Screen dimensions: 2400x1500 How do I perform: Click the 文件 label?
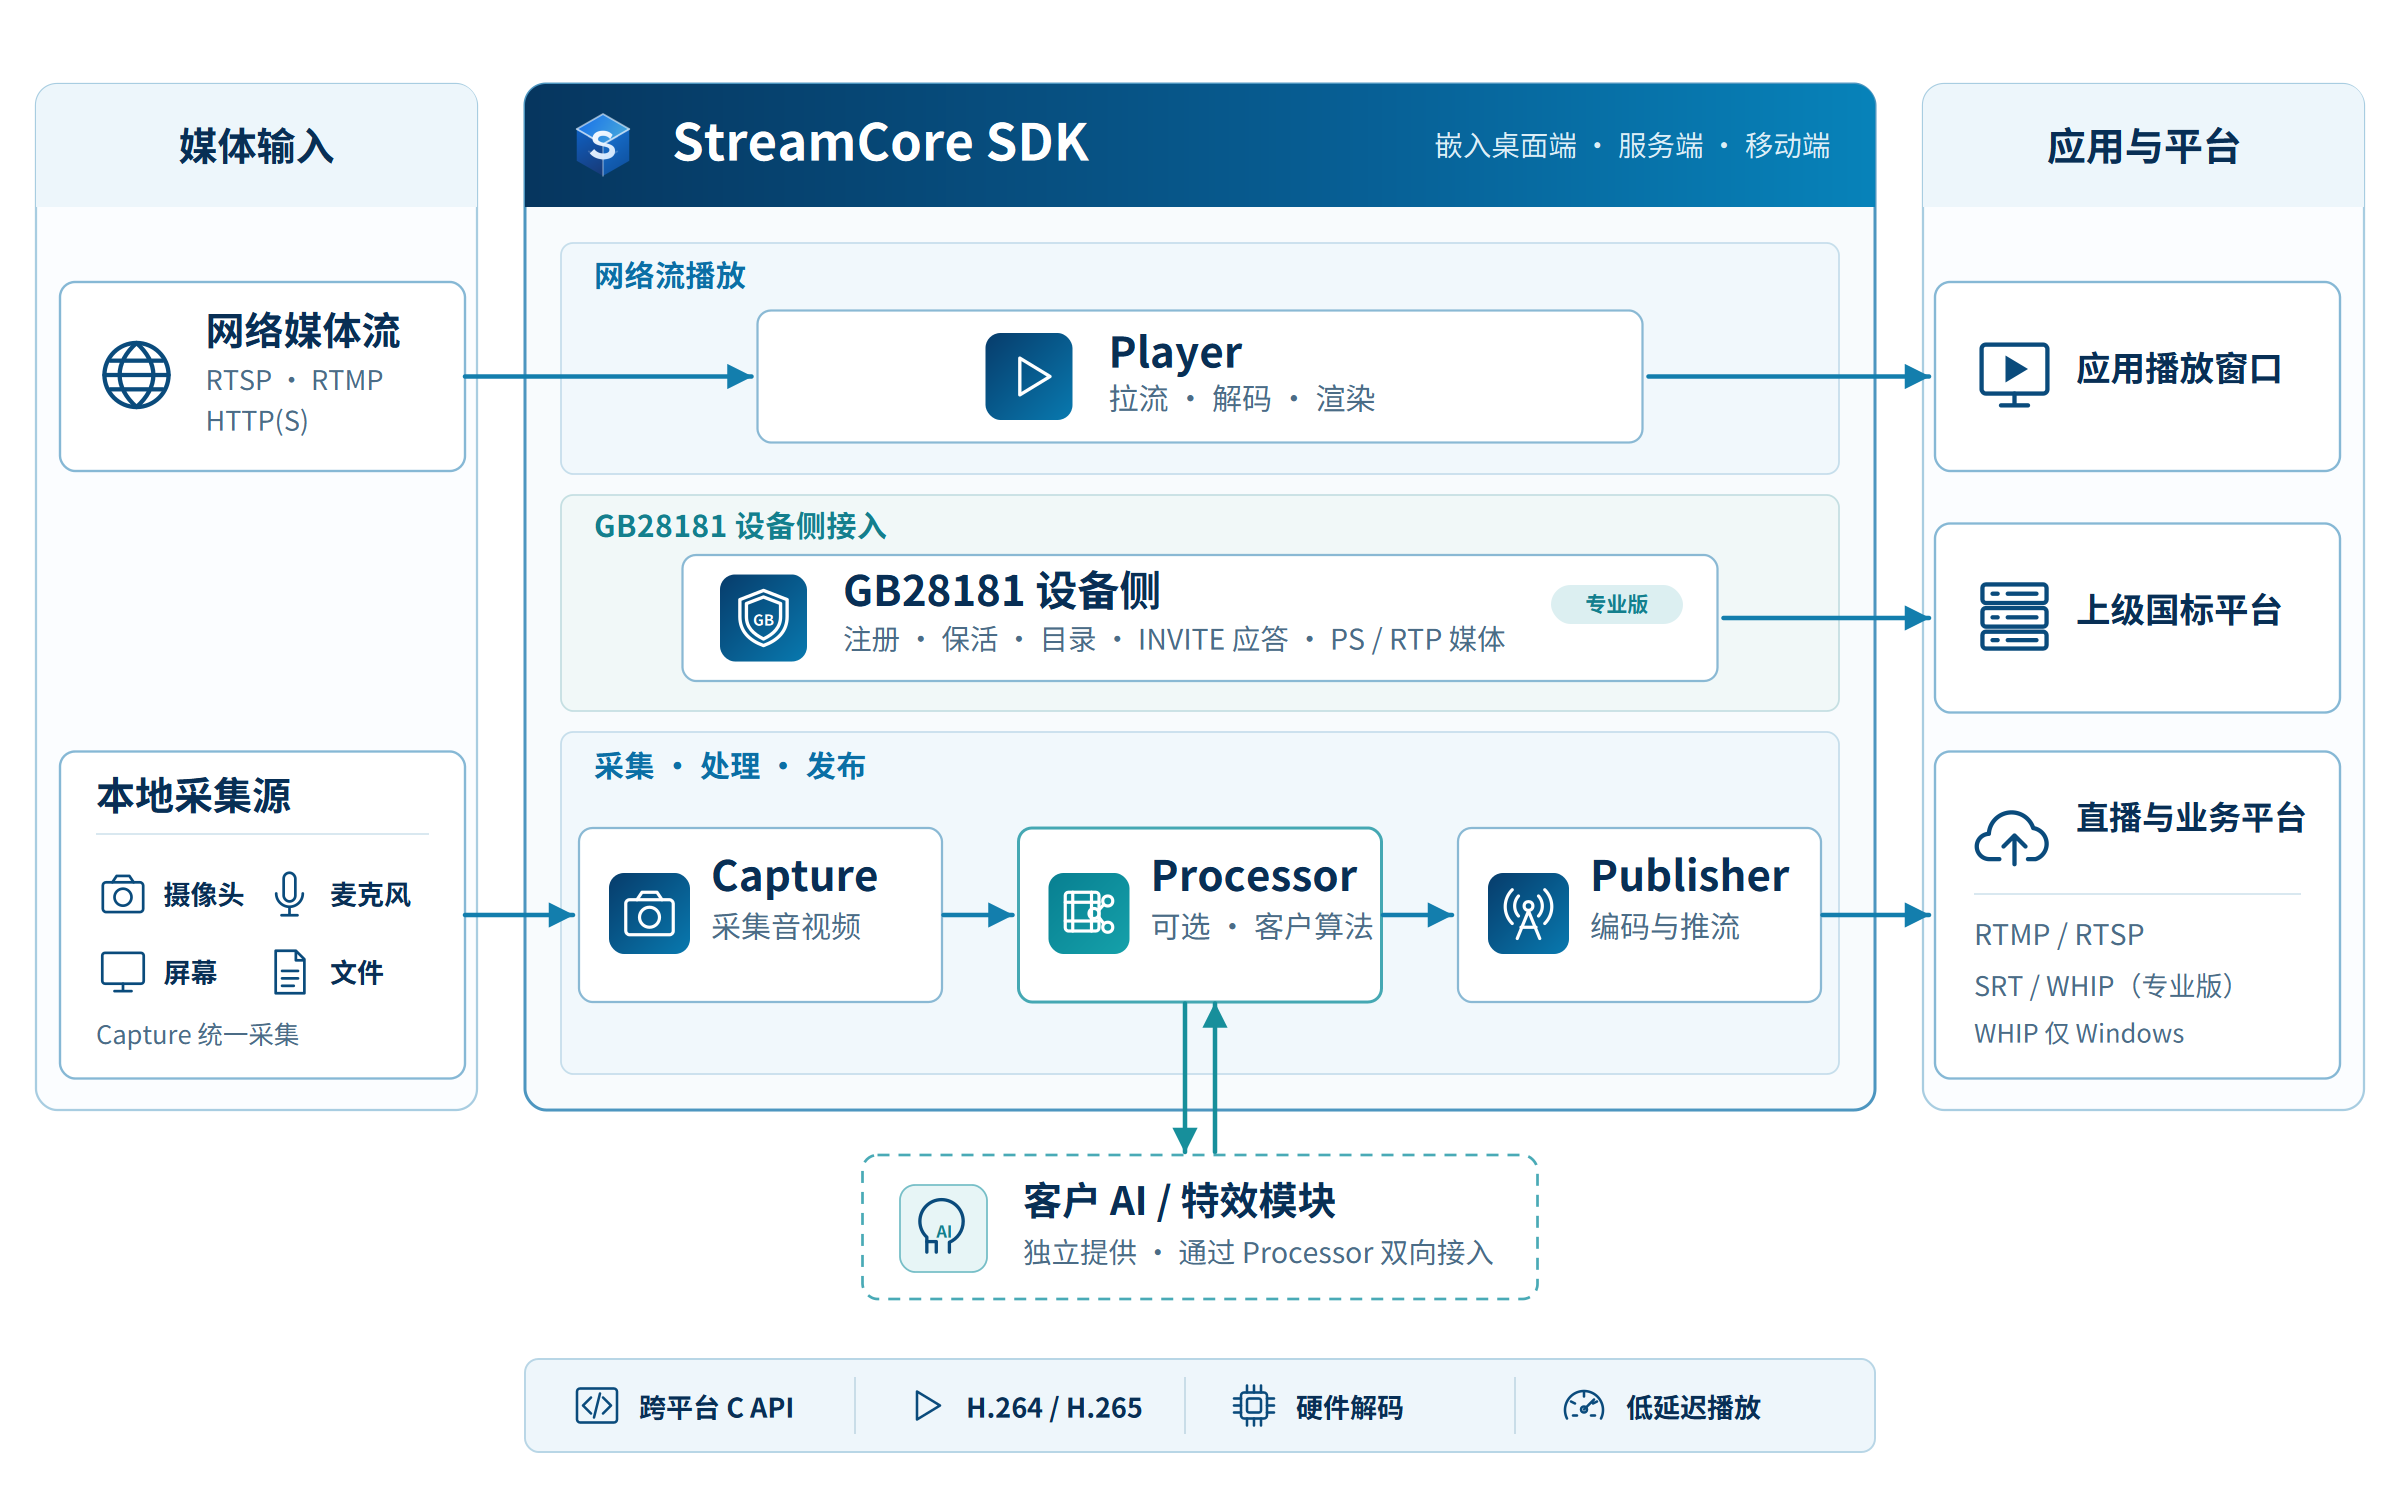tap(357, 972)
